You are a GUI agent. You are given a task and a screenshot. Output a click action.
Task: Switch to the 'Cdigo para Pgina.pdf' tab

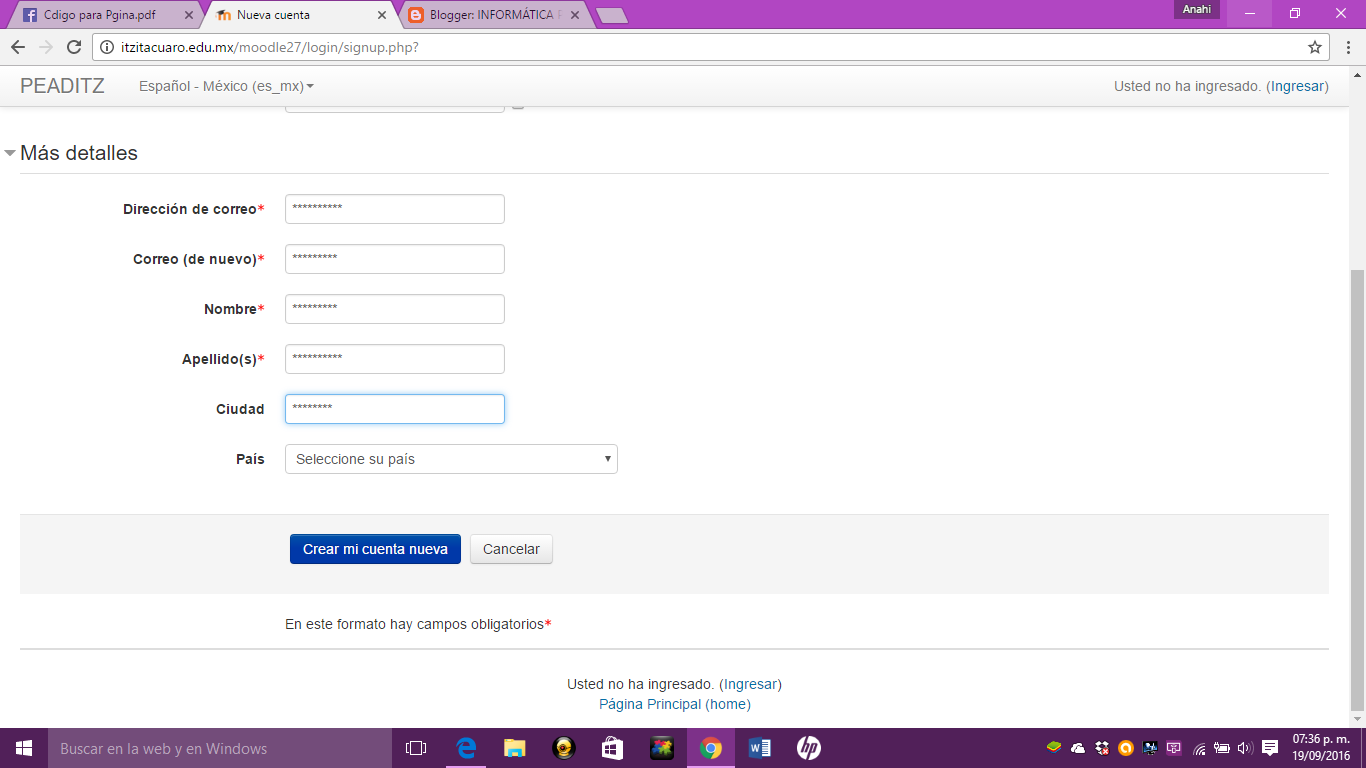click(x=103, y=15)
